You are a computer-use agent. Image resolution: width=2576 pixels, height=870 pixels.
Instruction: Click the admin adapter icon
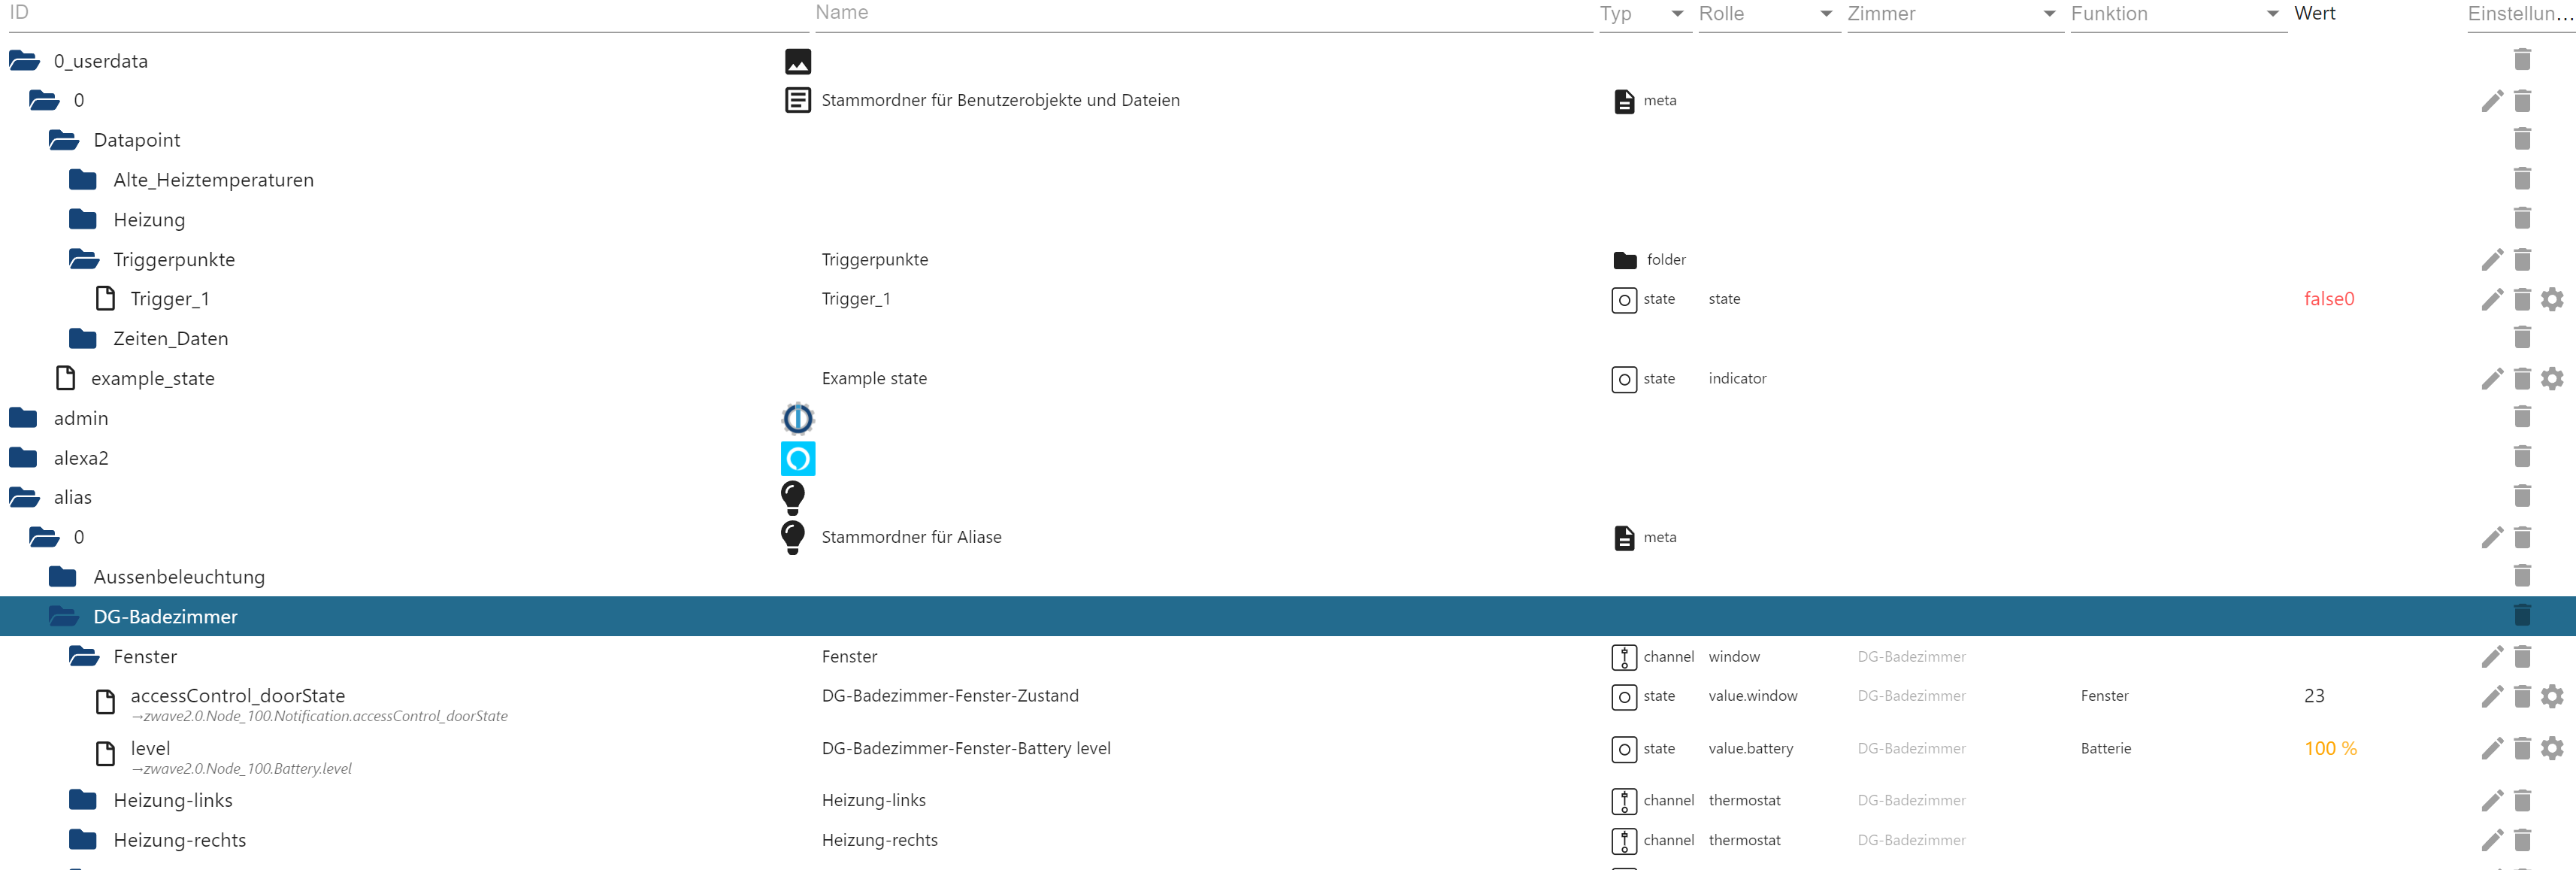(x=797, y=418)
